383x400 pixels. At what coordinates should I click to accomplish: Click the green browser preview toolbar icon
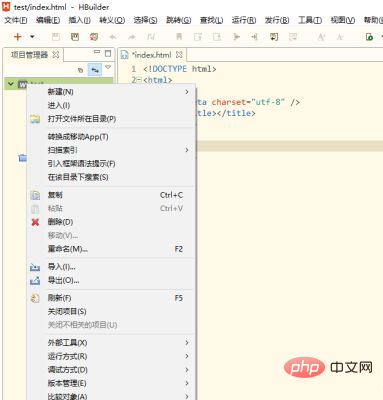(x=369, y=37)
